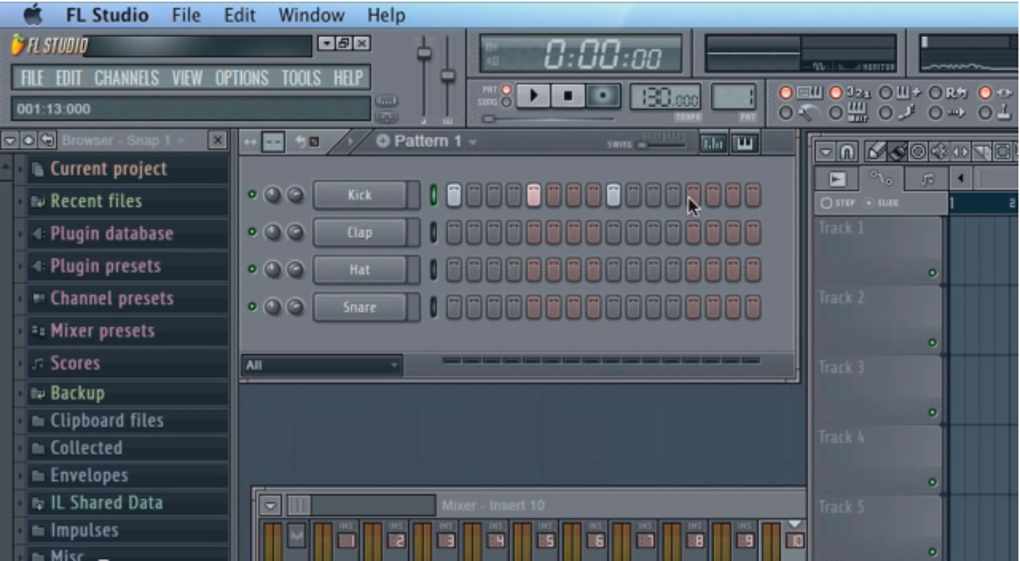The image size is (1020, 561).
Task: Switch to SONG mode indicator
Action: (x=505, y=102)
